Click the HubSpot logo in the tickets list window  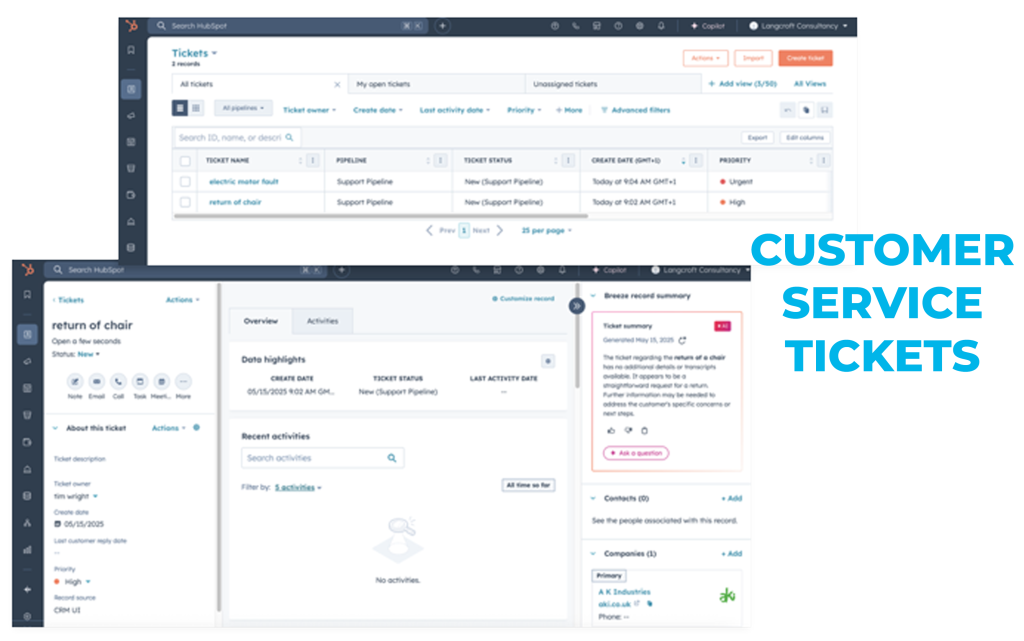click(x=132, y=26)
